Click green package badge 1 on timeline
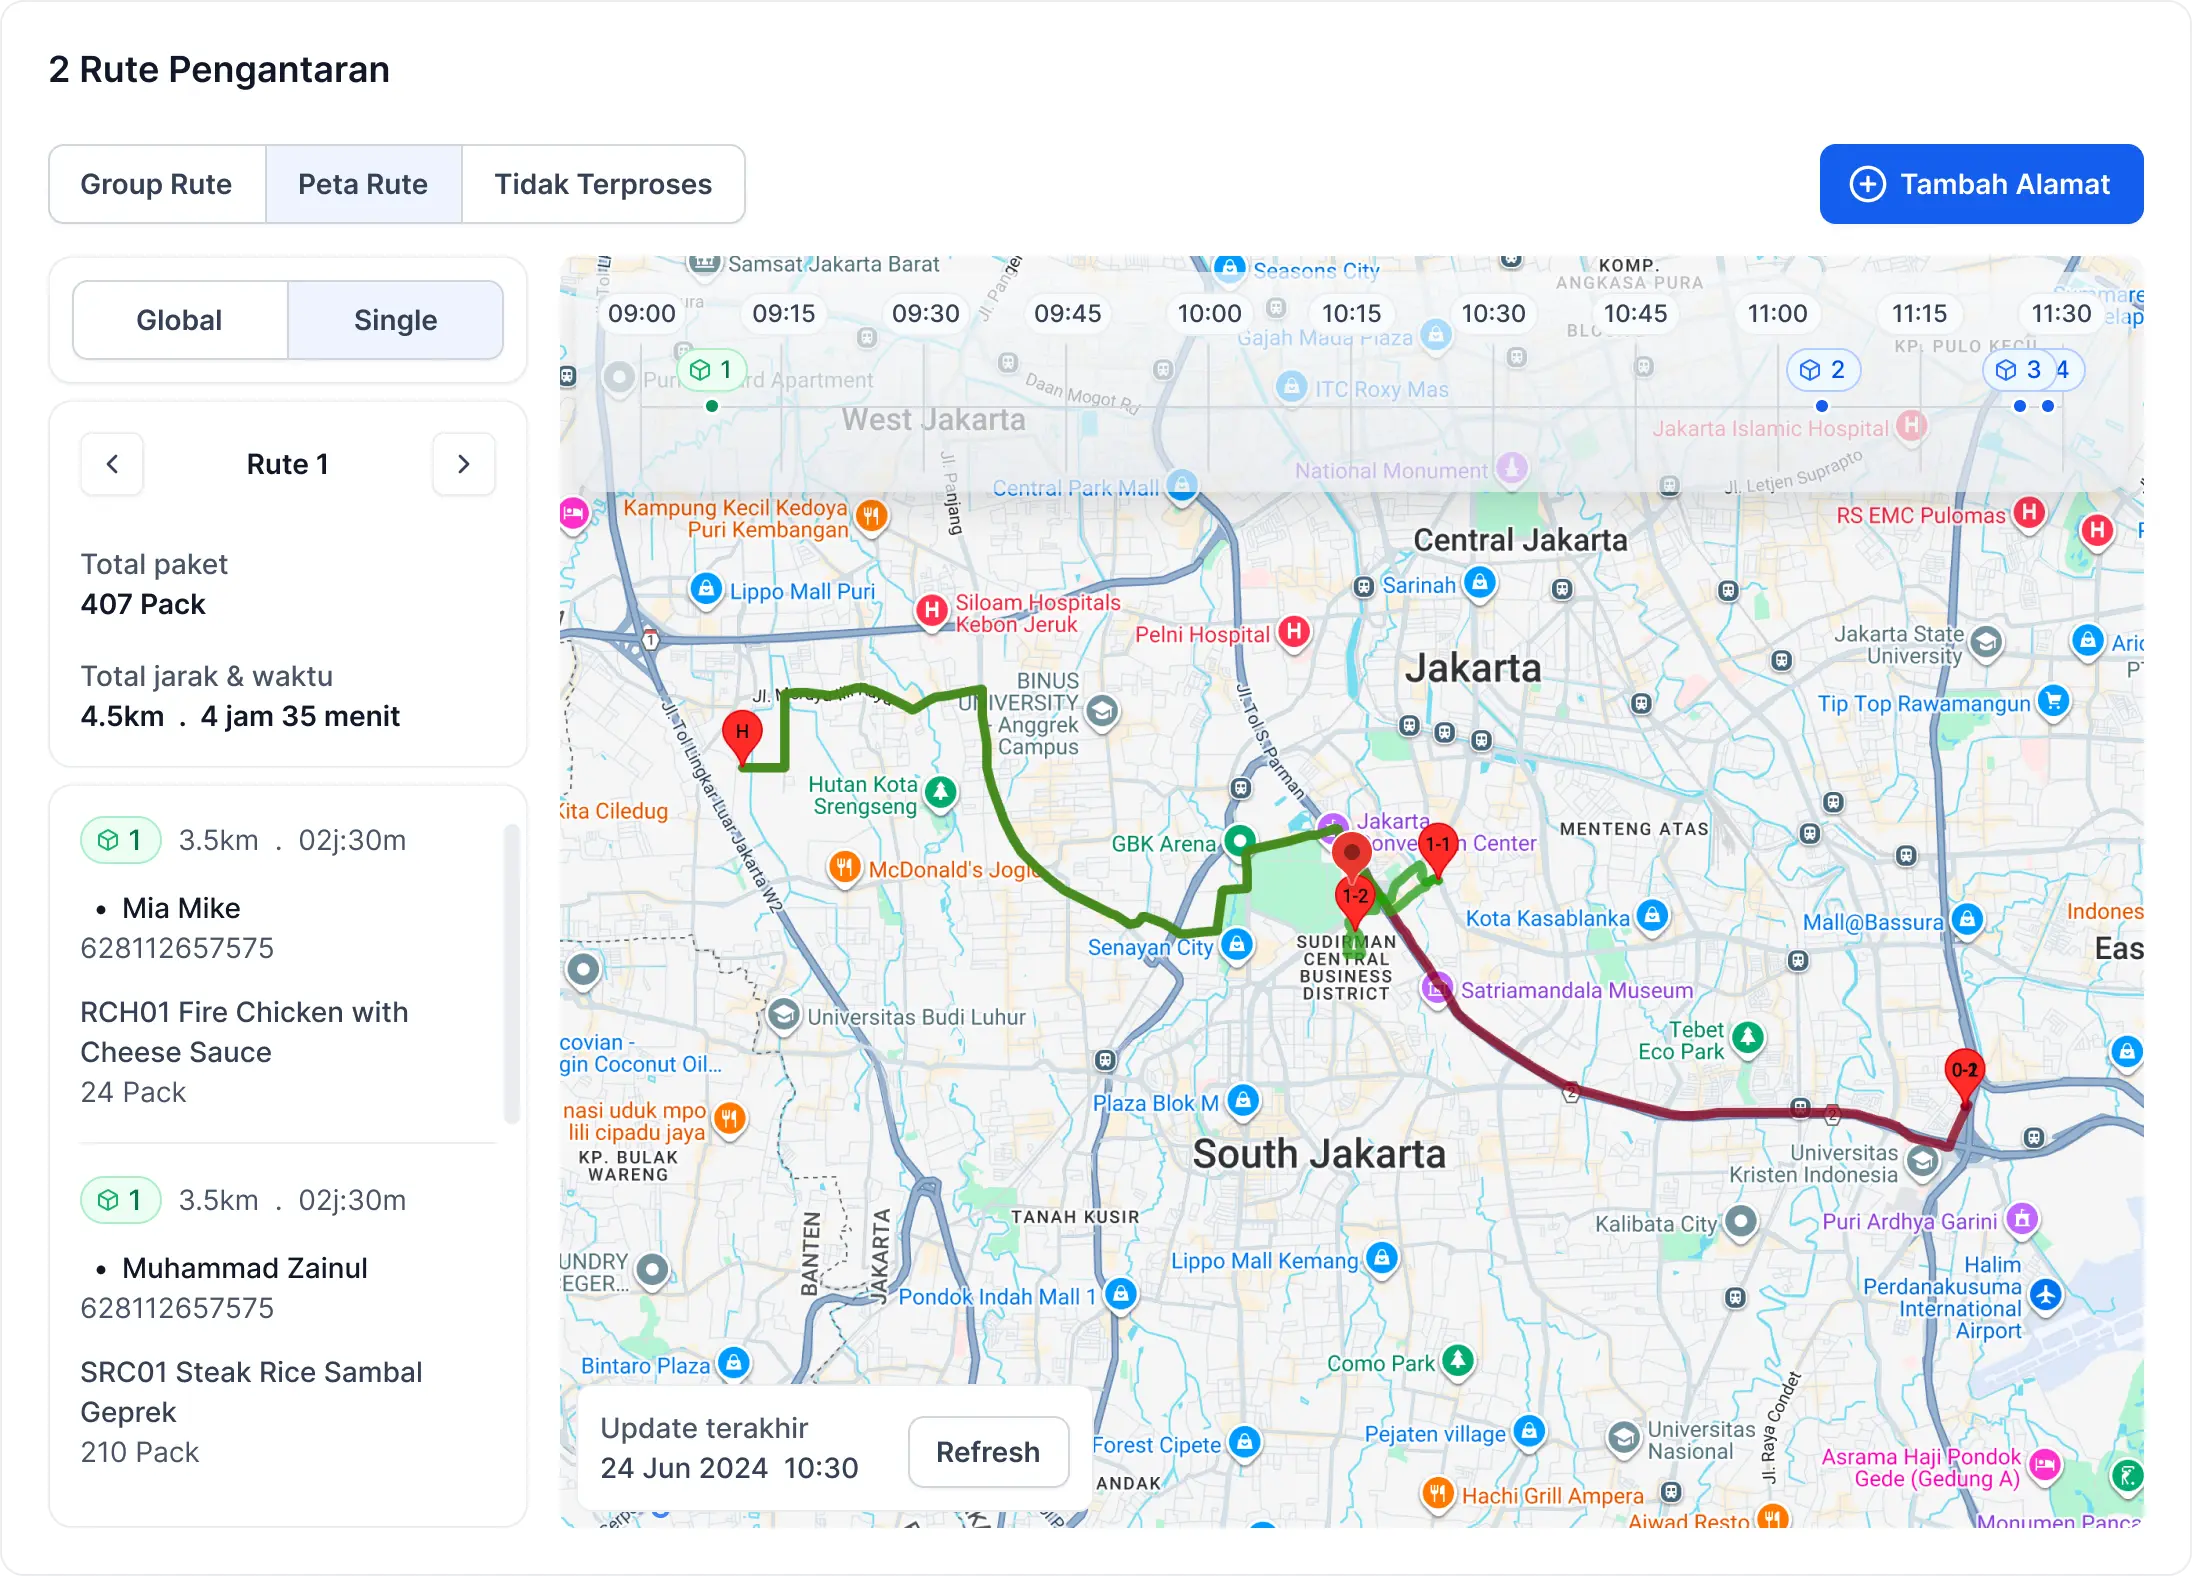Viewport: 2192px width, 1576px height. tap(711, 370)
